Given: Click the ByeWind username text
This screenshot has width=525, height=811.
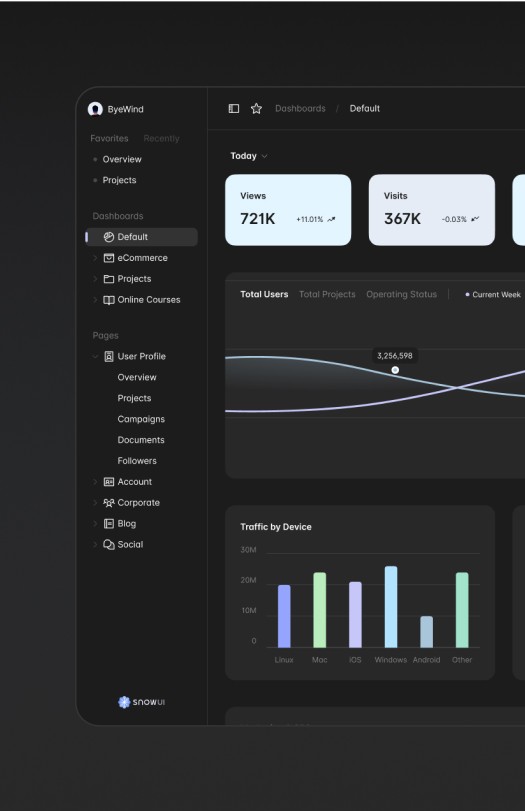Looking at the screenshot, I should click(126, 109).
